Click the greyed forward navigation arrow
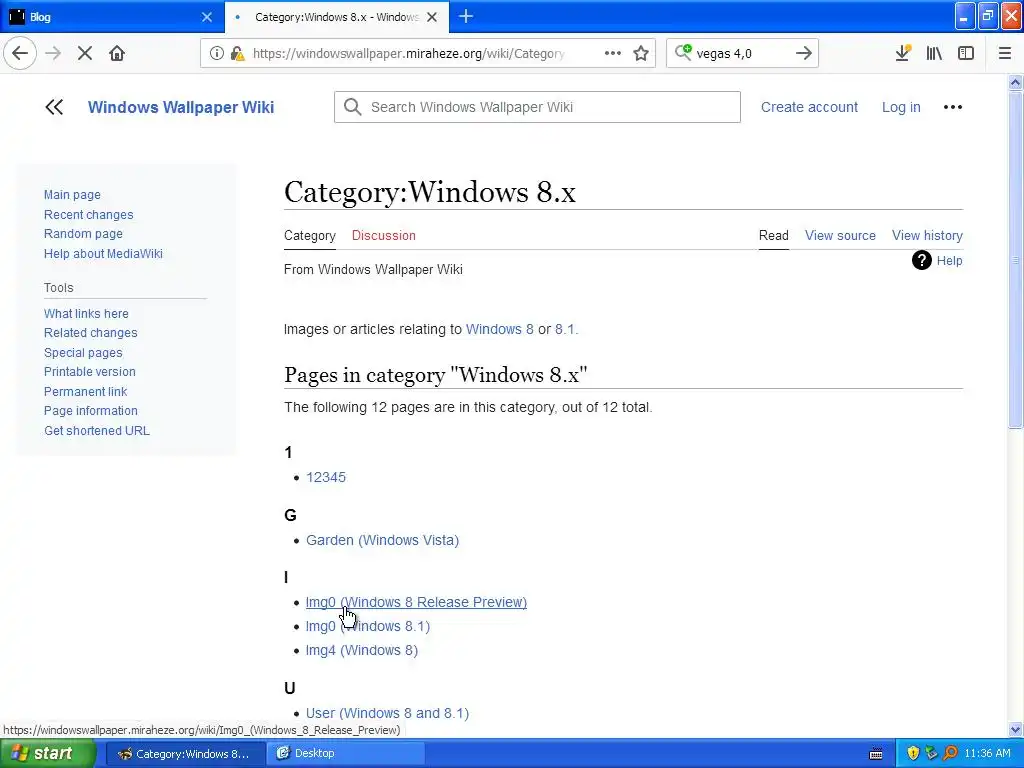 [53, 53]
